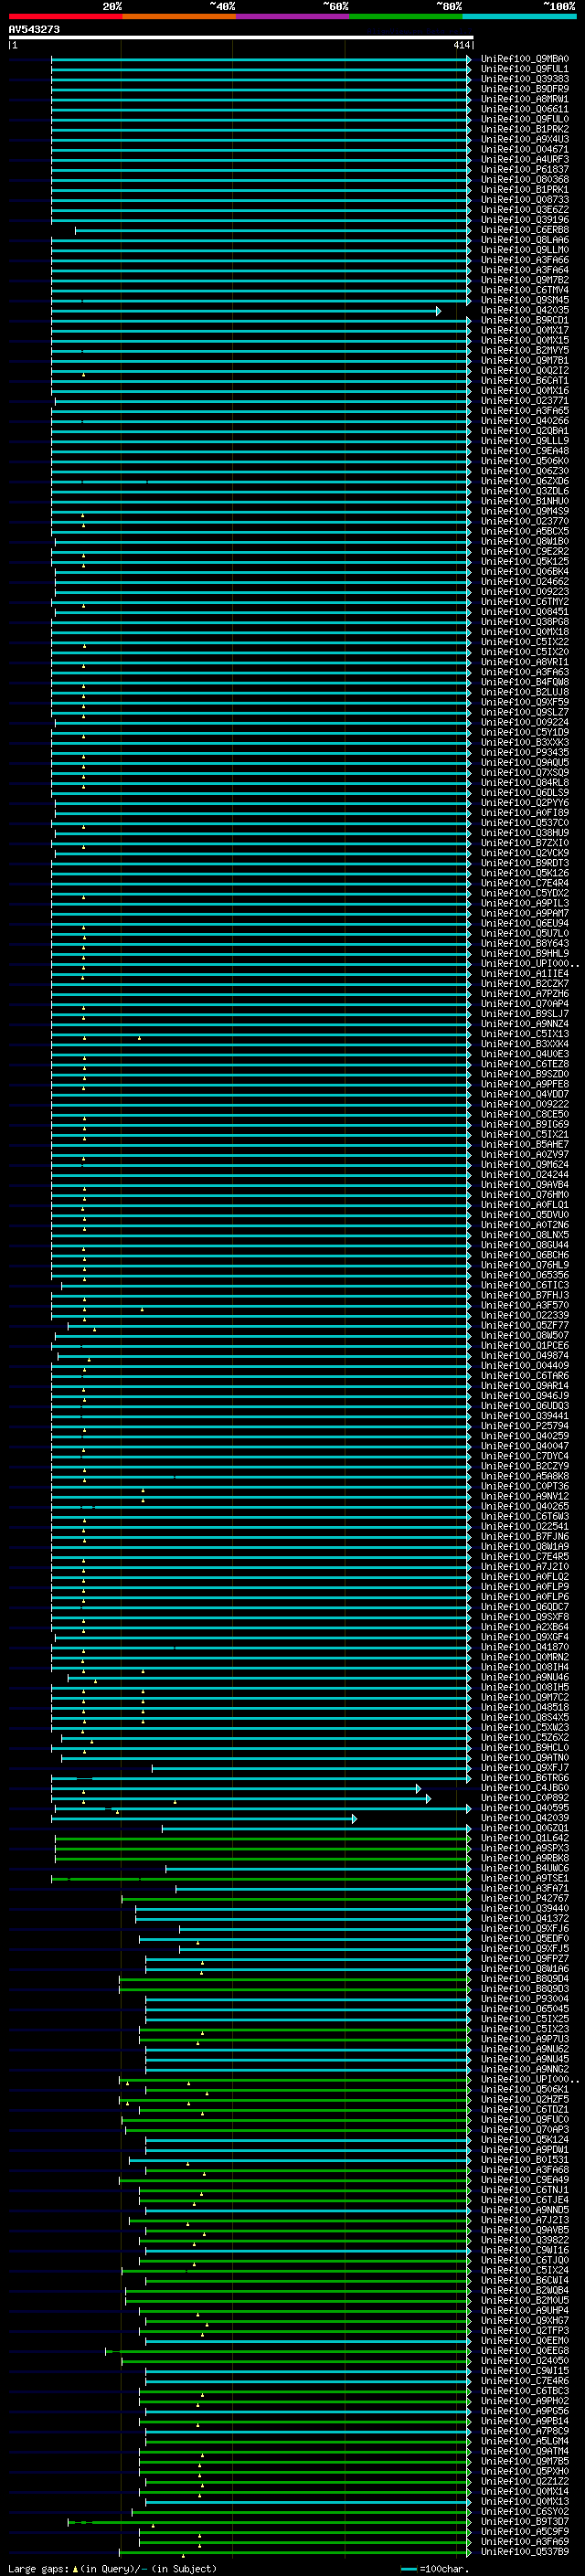Open hit UniRef100_B9DFR9
The height and width of the screenshot is (2576, 585).
click(525, 89)
